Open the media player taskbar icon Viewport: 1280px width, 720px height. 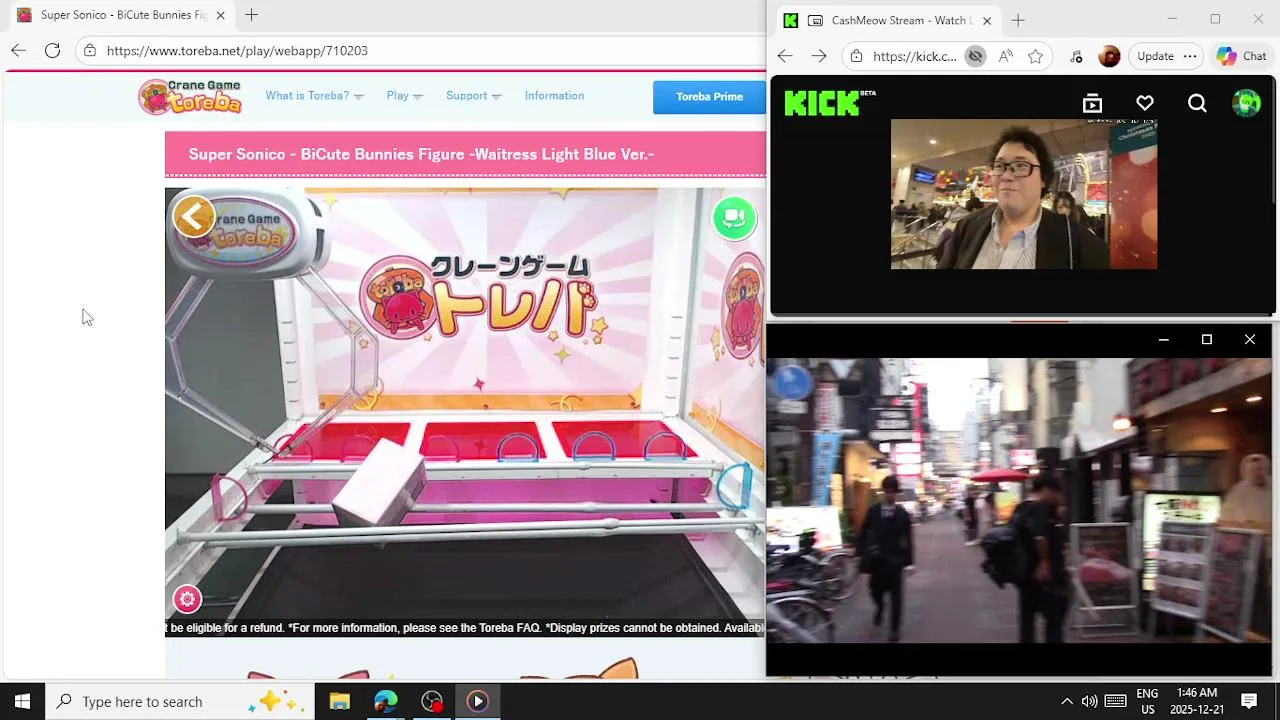pyautogui.click(x=477, y=701)
